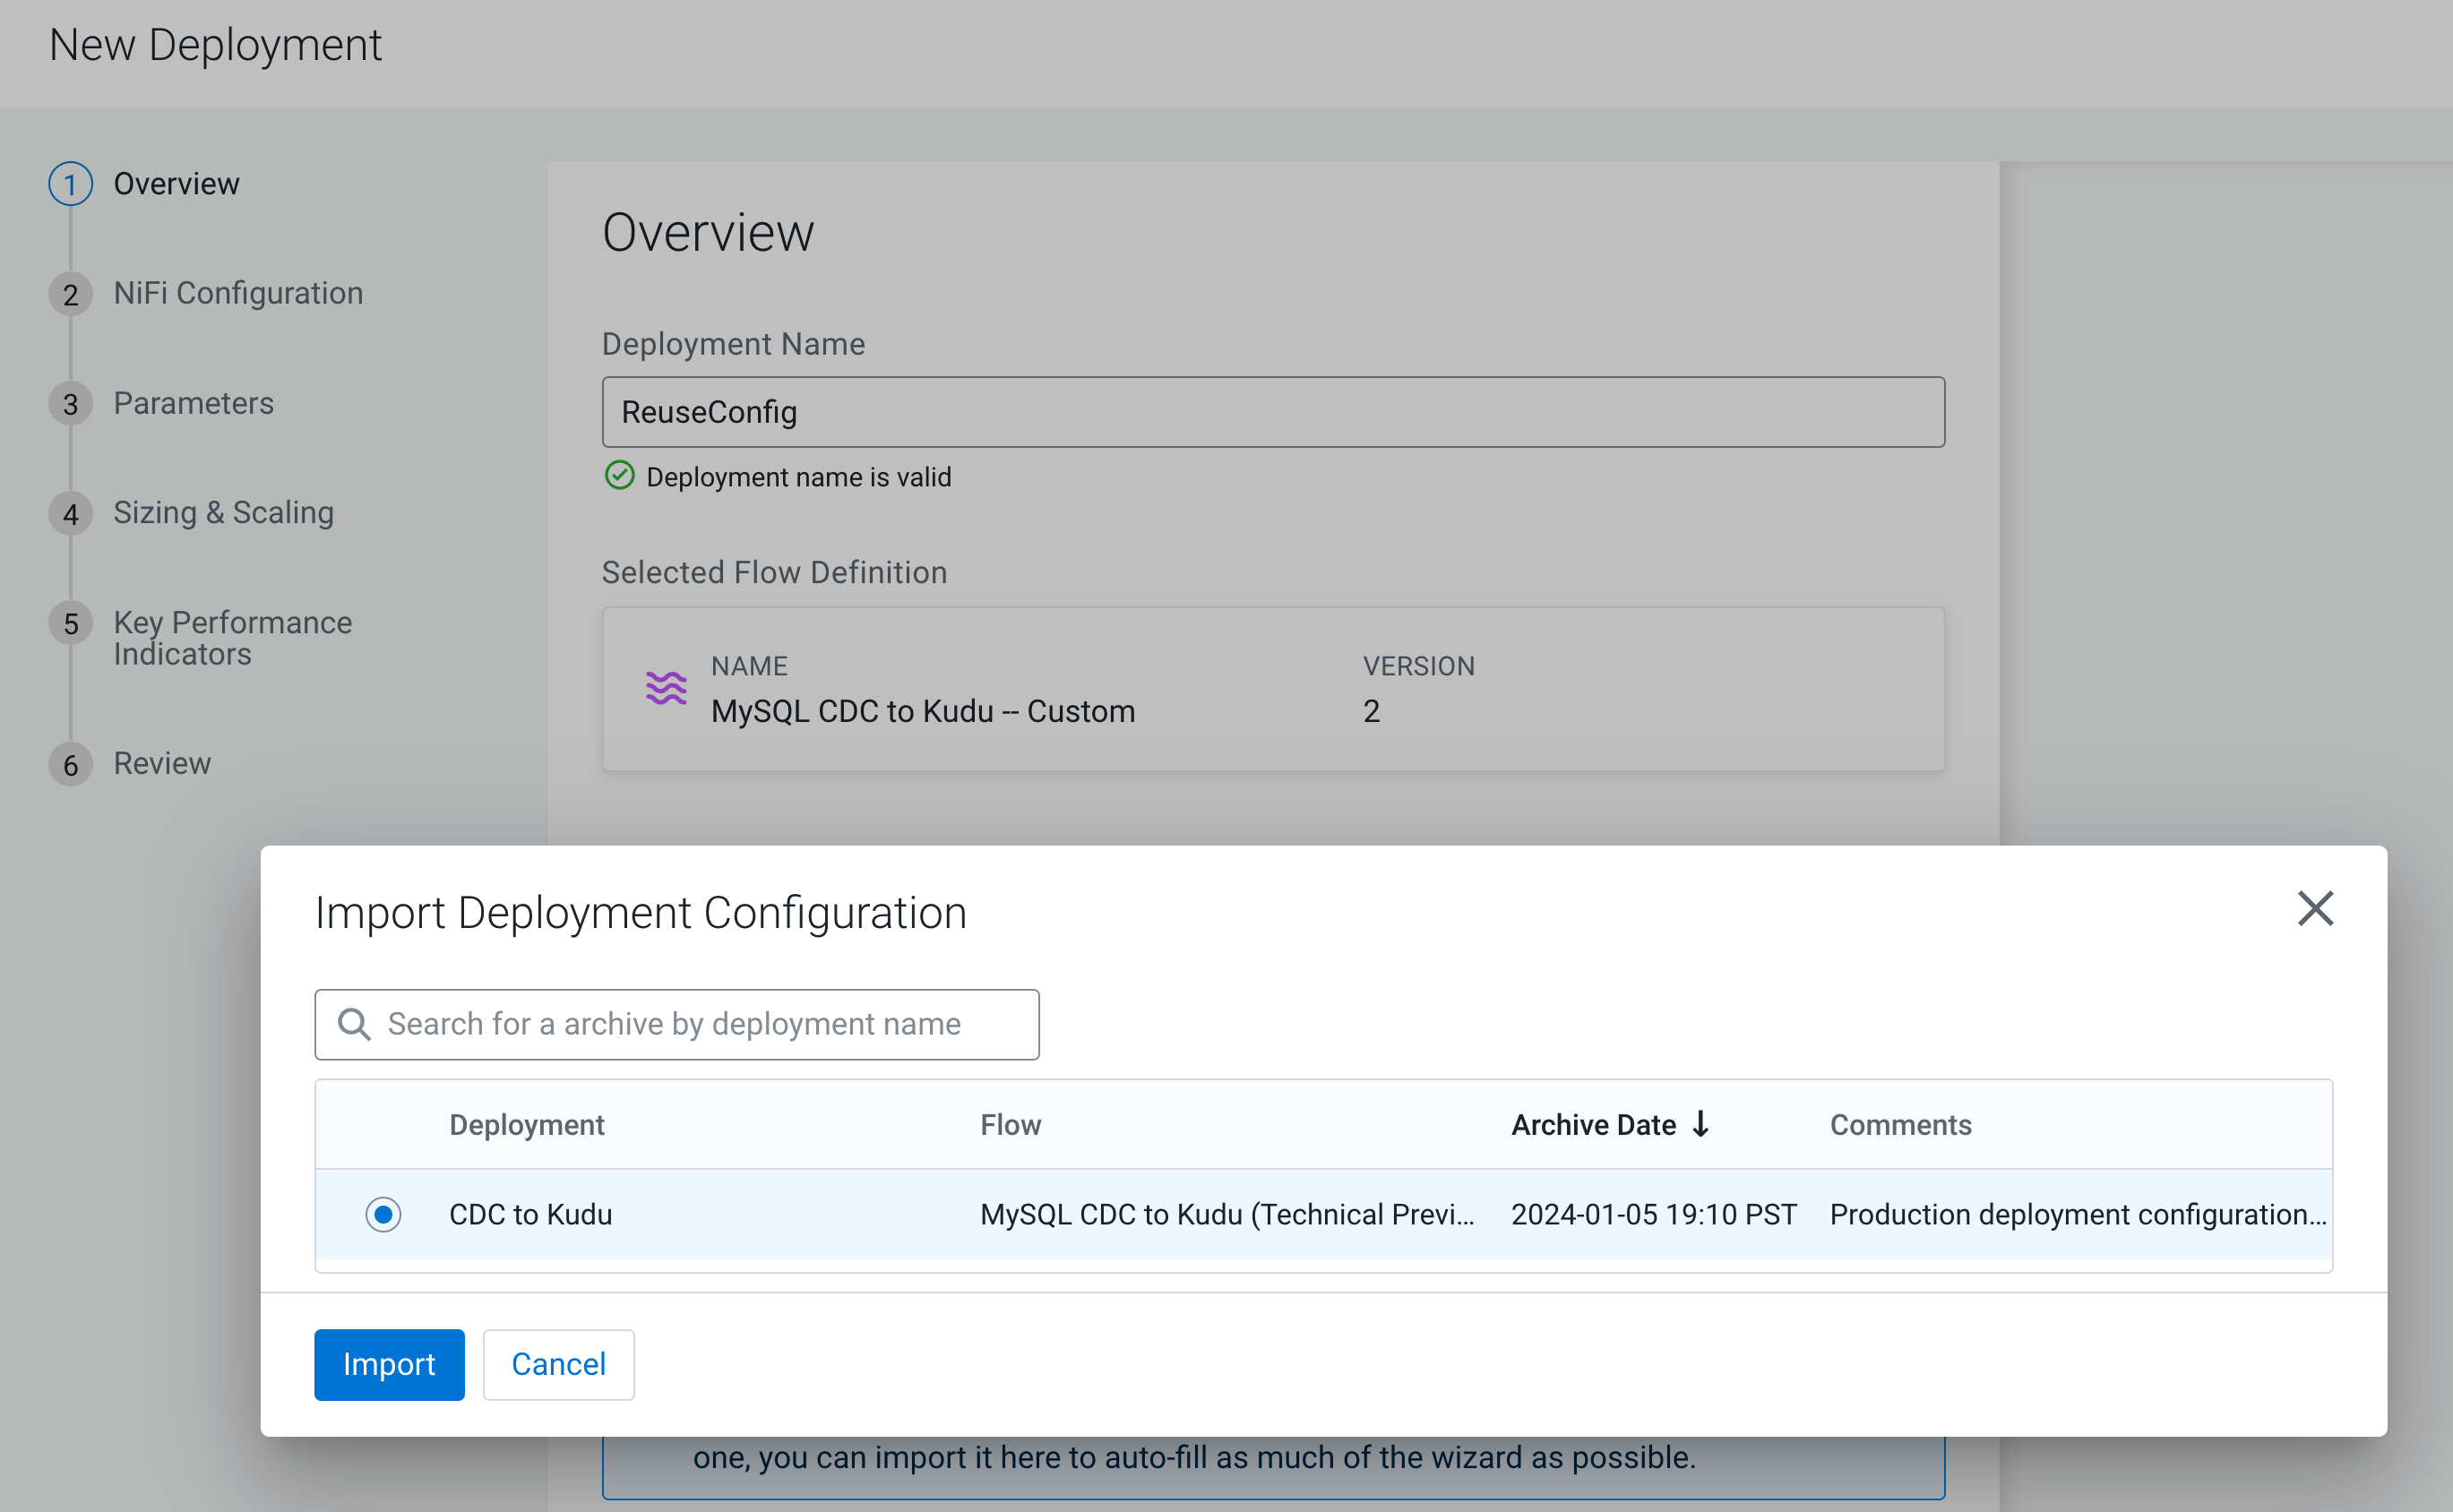Click the step 1 Overview circle indicator
The height and width of the screenshot is (1512, 2453).
69,183
